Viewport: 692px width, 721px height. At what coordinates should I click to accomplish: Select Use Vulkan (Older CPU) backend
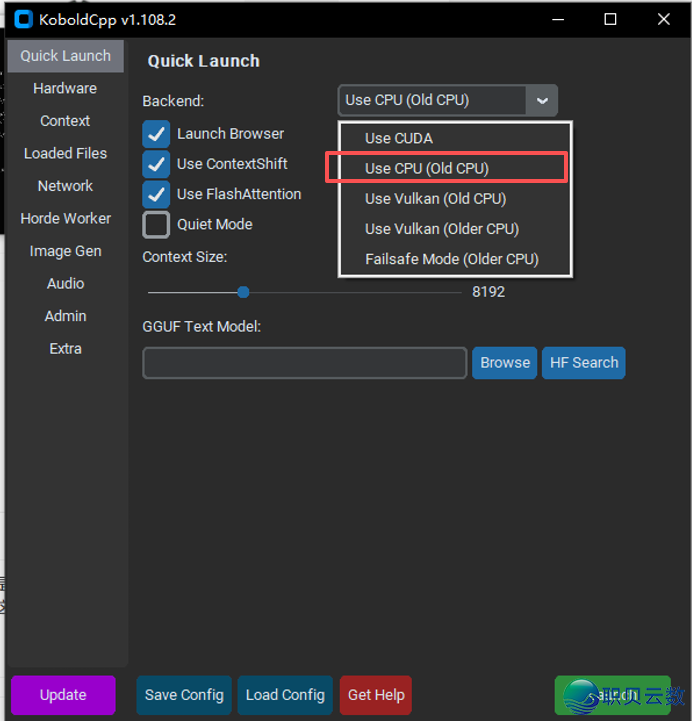pyautogui.click(x=441, y=229)
